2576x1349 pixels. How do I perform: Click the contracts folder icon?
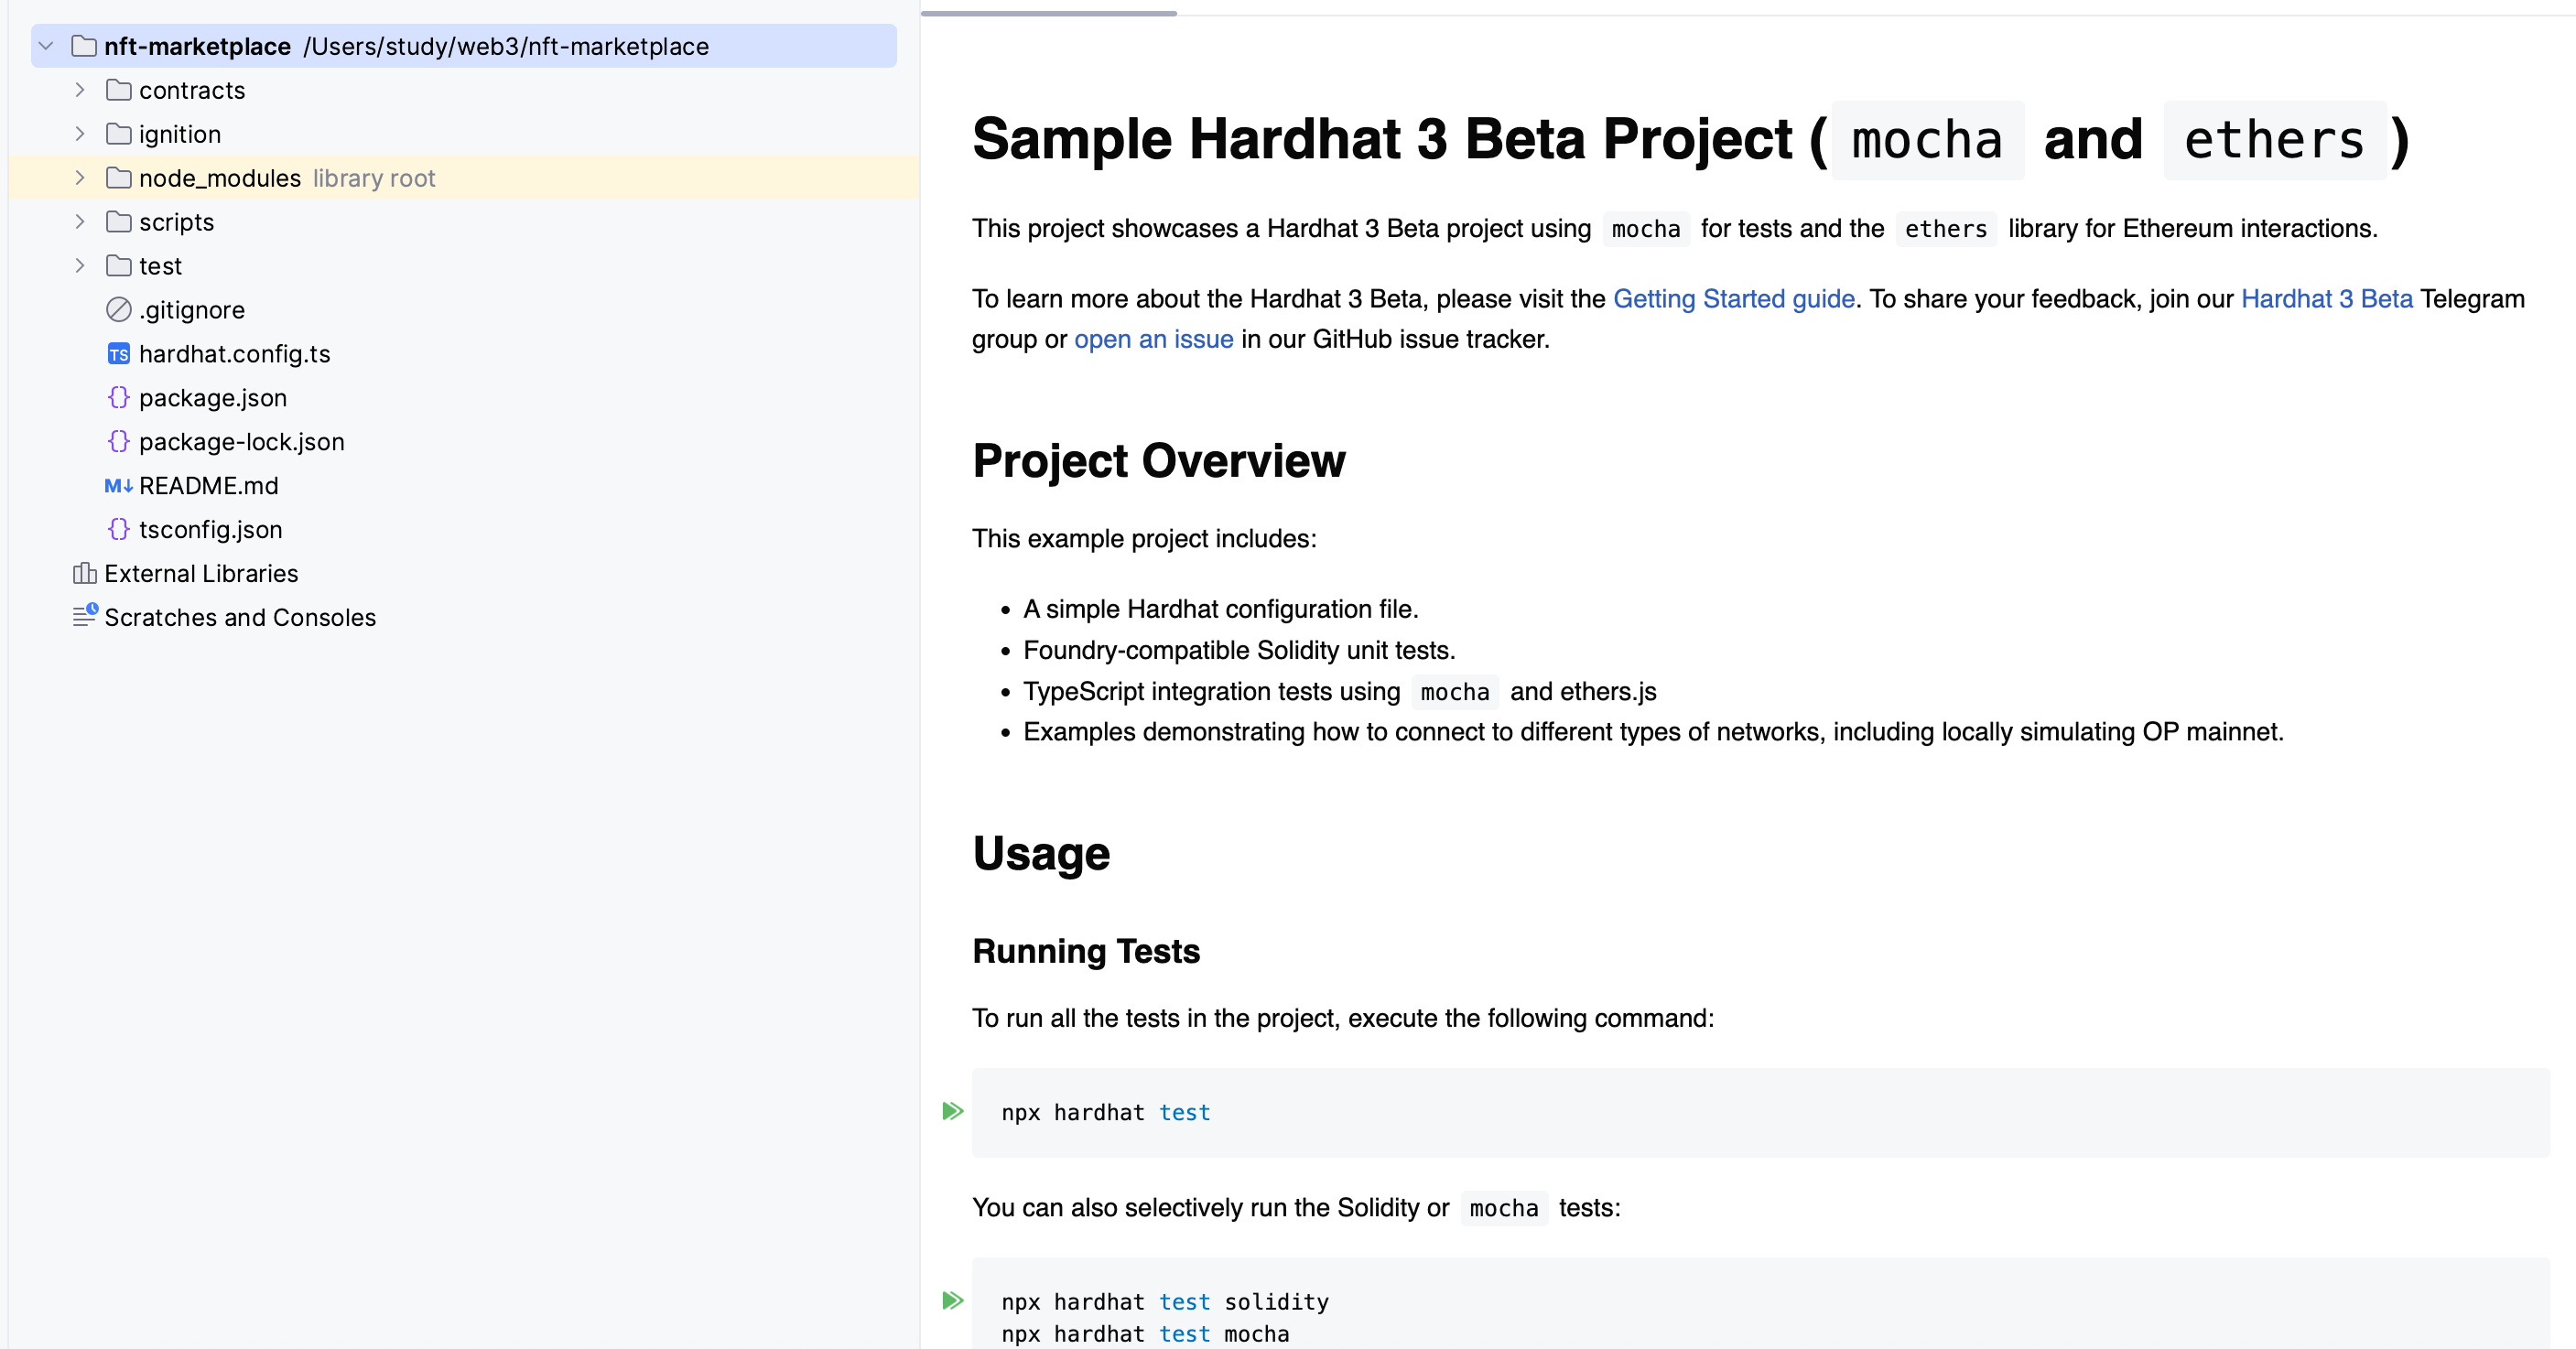click(x=119, y=90)
